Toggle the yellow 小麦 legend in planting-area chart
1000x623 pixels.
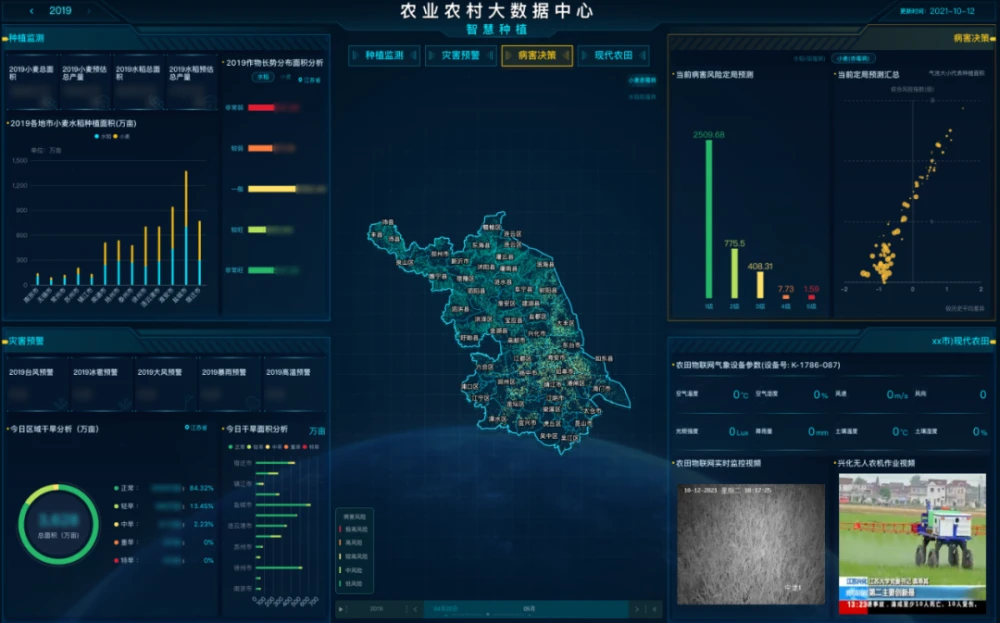coord(121,136)
